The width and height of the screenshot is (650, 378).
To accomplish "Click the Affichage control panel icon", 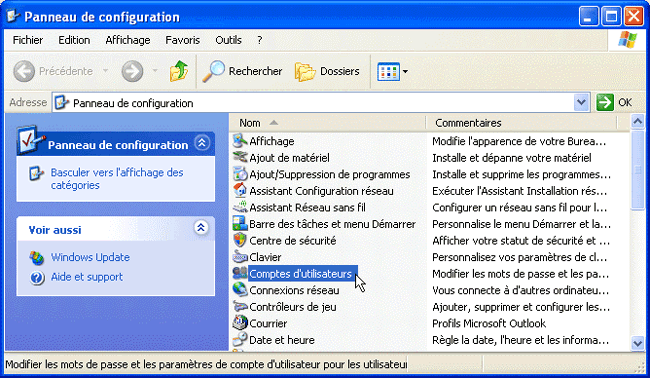I will tap(240, 141).
